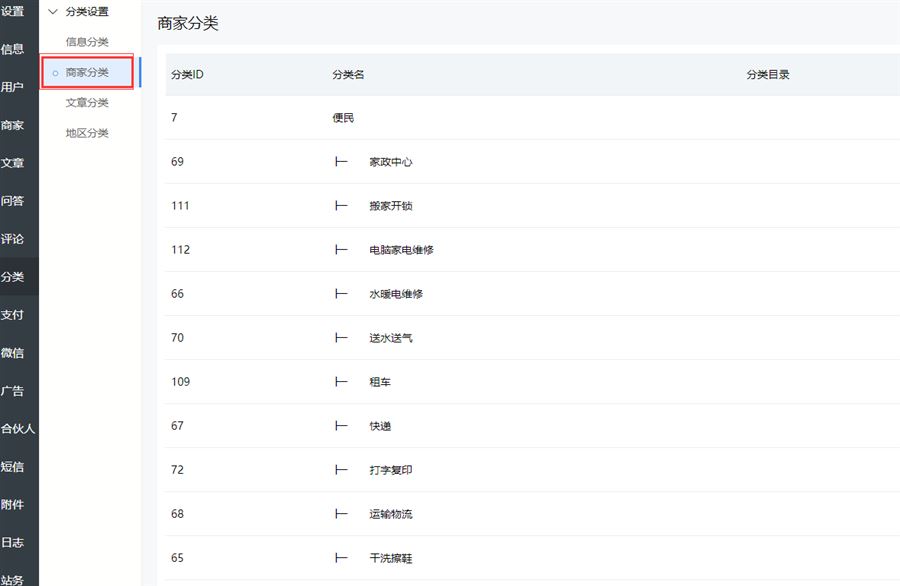Select 支付 in the left sidebar
The height and width of the screenshot is (586, 900).
click(x=13, y=314)
